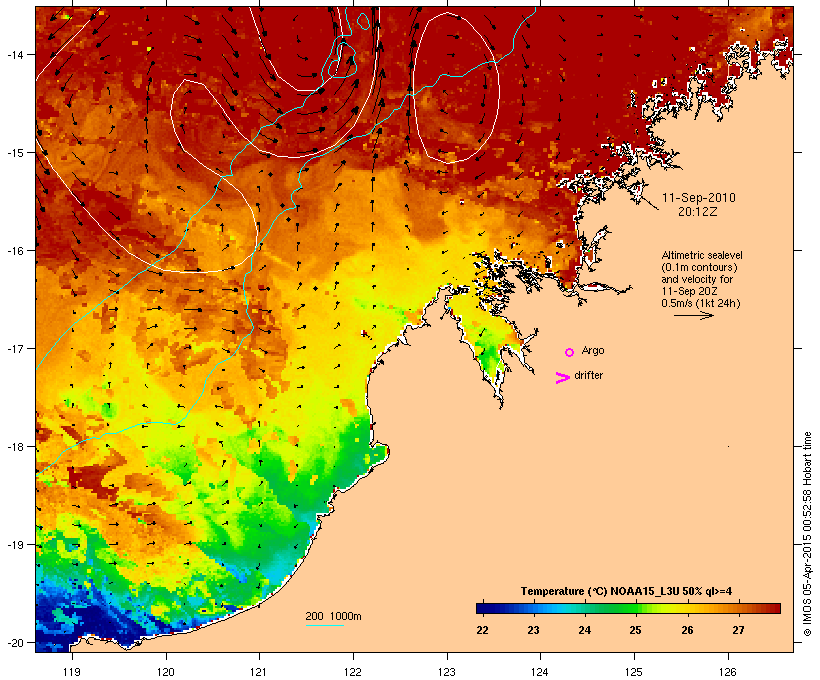The width and height of the screenshot is (820, 680).
Task: Click the 'and velocity for' text
Action: (x=697, y=279)
